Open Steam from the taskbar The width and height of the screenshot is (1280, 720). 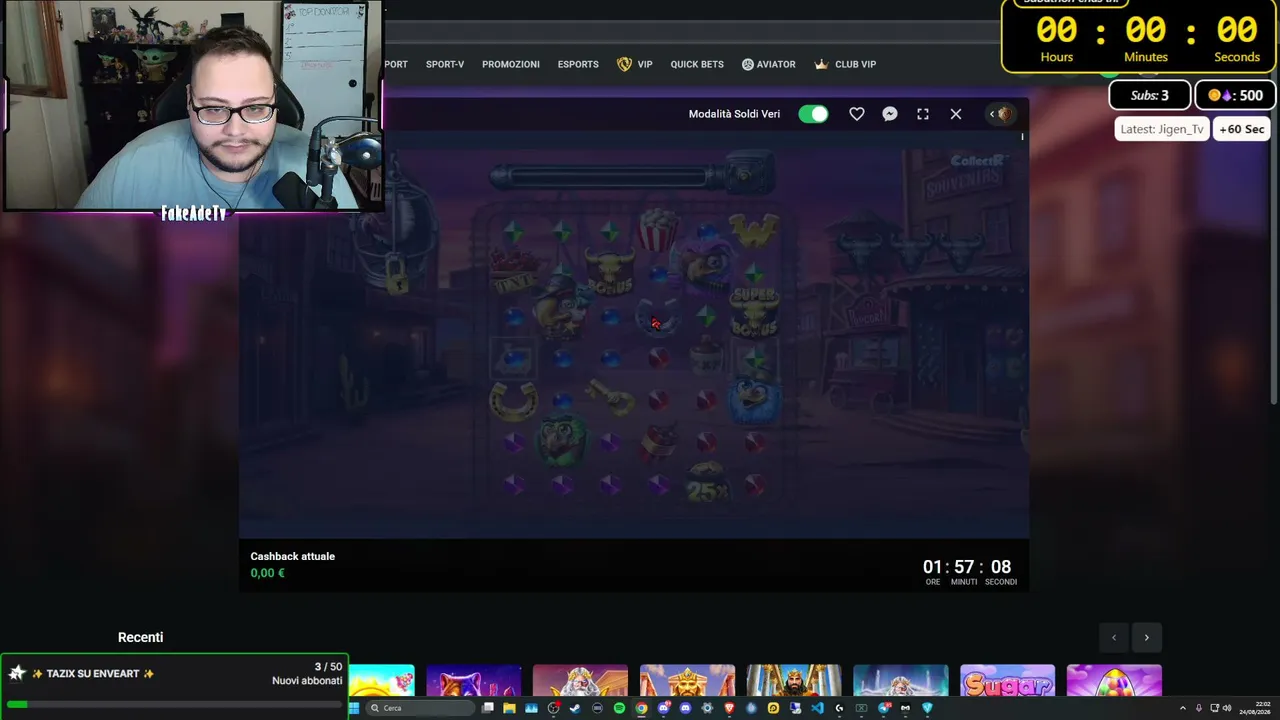575,708
